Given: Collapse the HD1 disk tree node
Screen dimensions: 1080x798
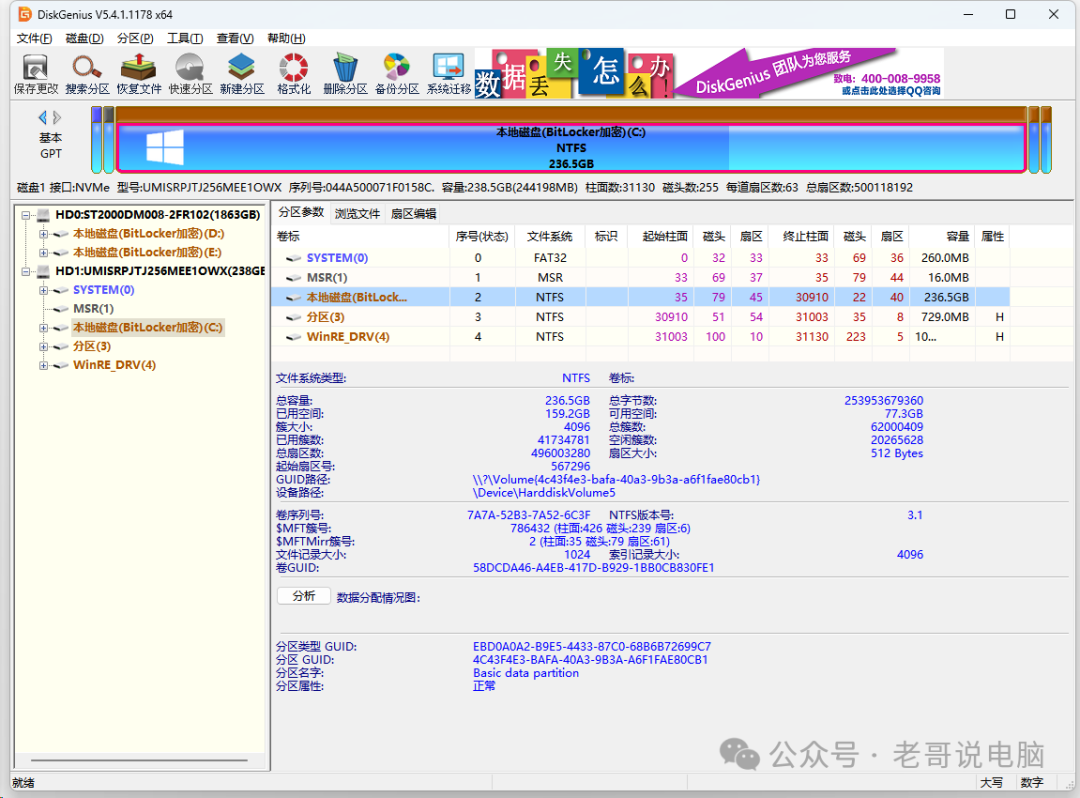Looking at the screenshot, I should 25,271.
